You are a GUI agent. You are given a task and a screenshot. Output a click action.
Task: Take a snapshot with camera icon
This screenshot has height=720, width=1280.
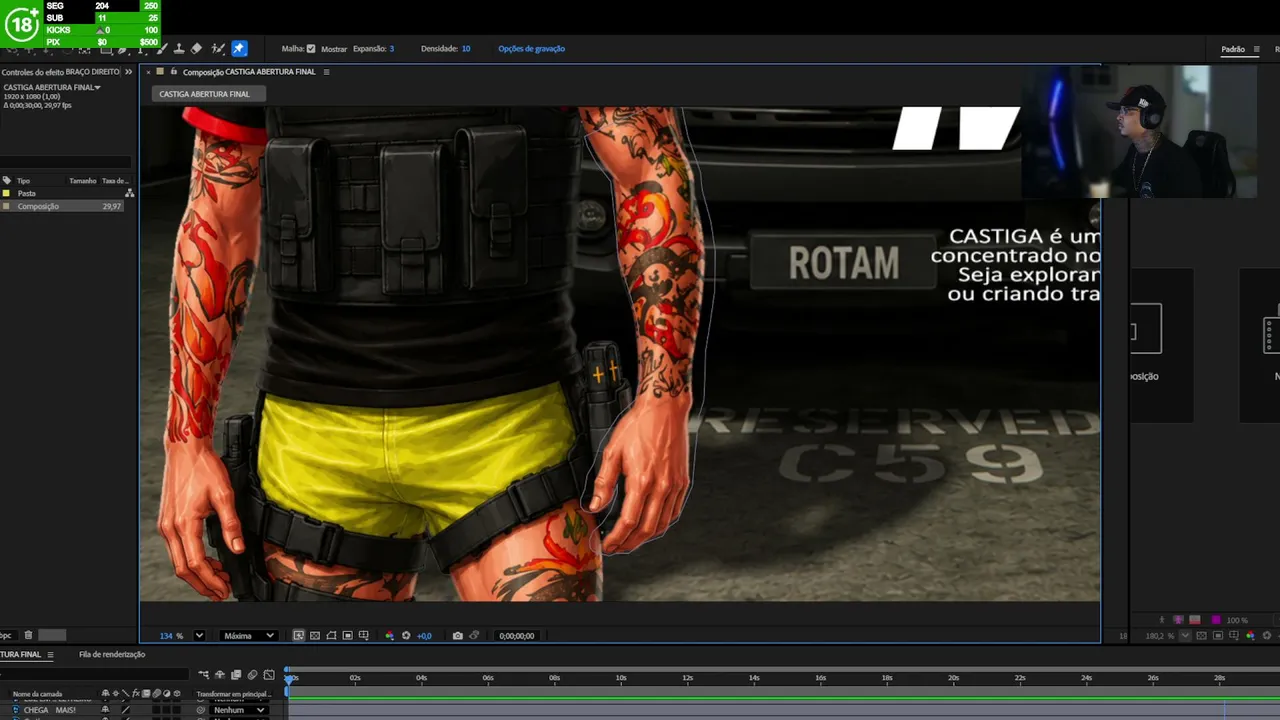tap(458, 636)
